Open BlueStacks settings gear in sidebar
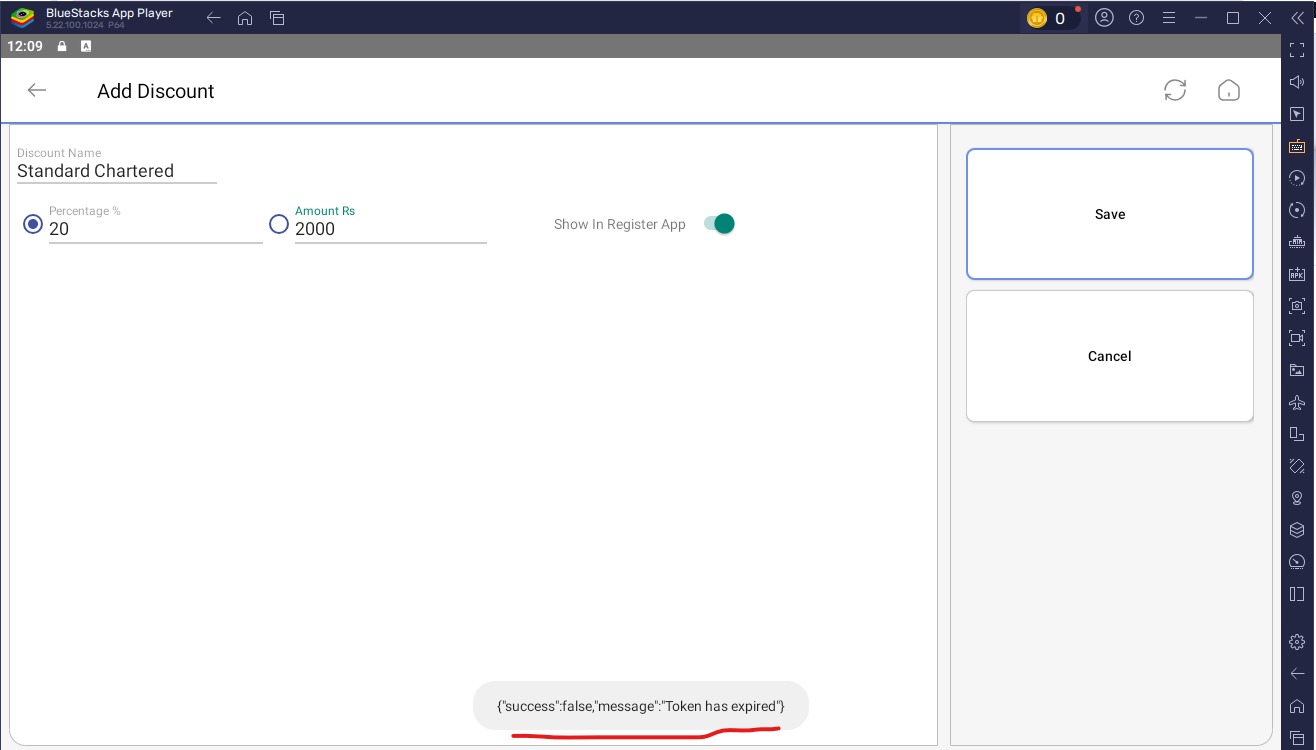Image resolution: width=1316 pixels, height=750 pixels. click(1297, 642)
